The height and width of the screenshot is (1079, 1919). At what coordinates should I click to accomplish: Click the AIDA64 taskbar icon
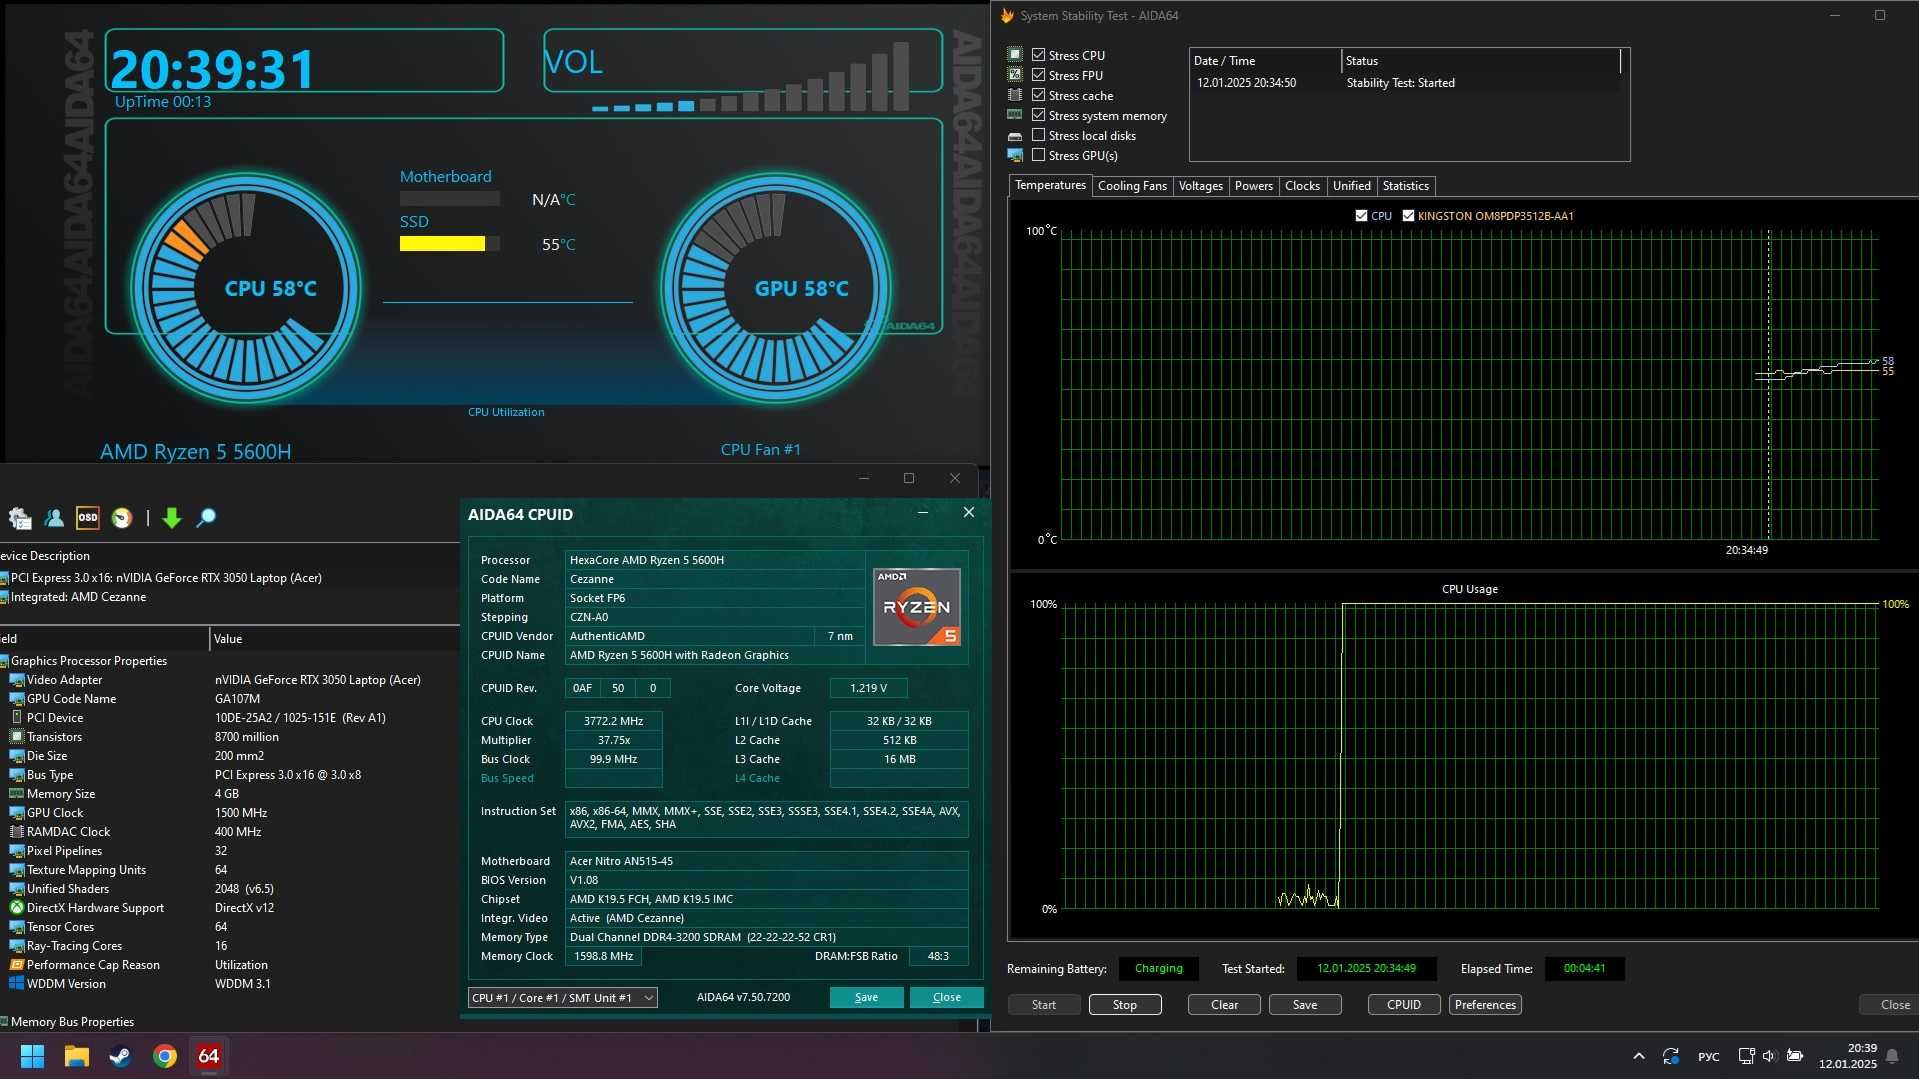point(209,1056)
